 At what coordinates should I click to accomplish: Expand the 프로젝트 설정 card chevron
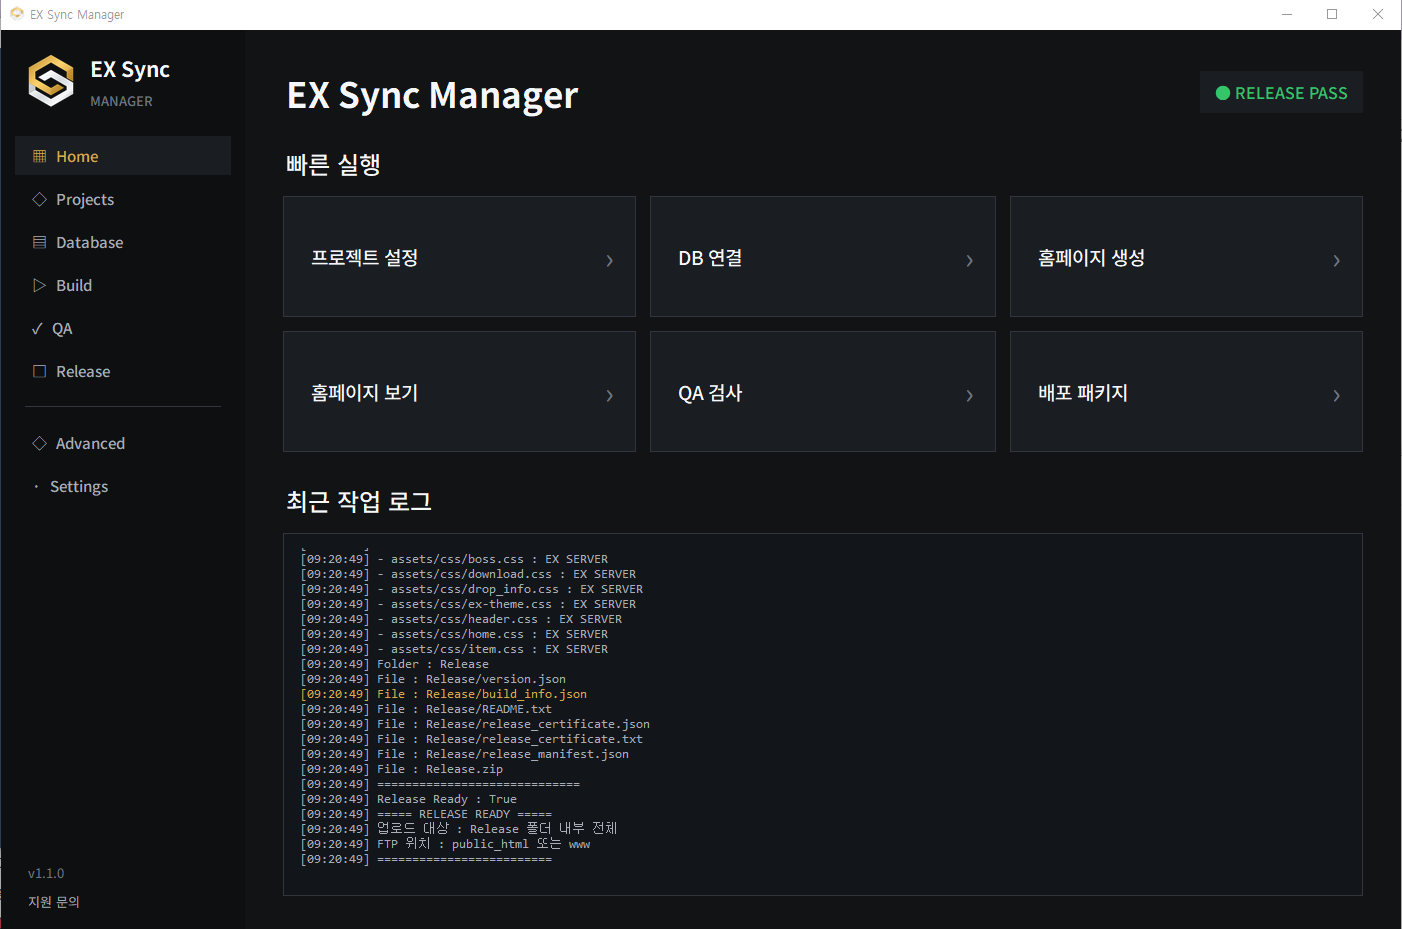tap(610, 260)
